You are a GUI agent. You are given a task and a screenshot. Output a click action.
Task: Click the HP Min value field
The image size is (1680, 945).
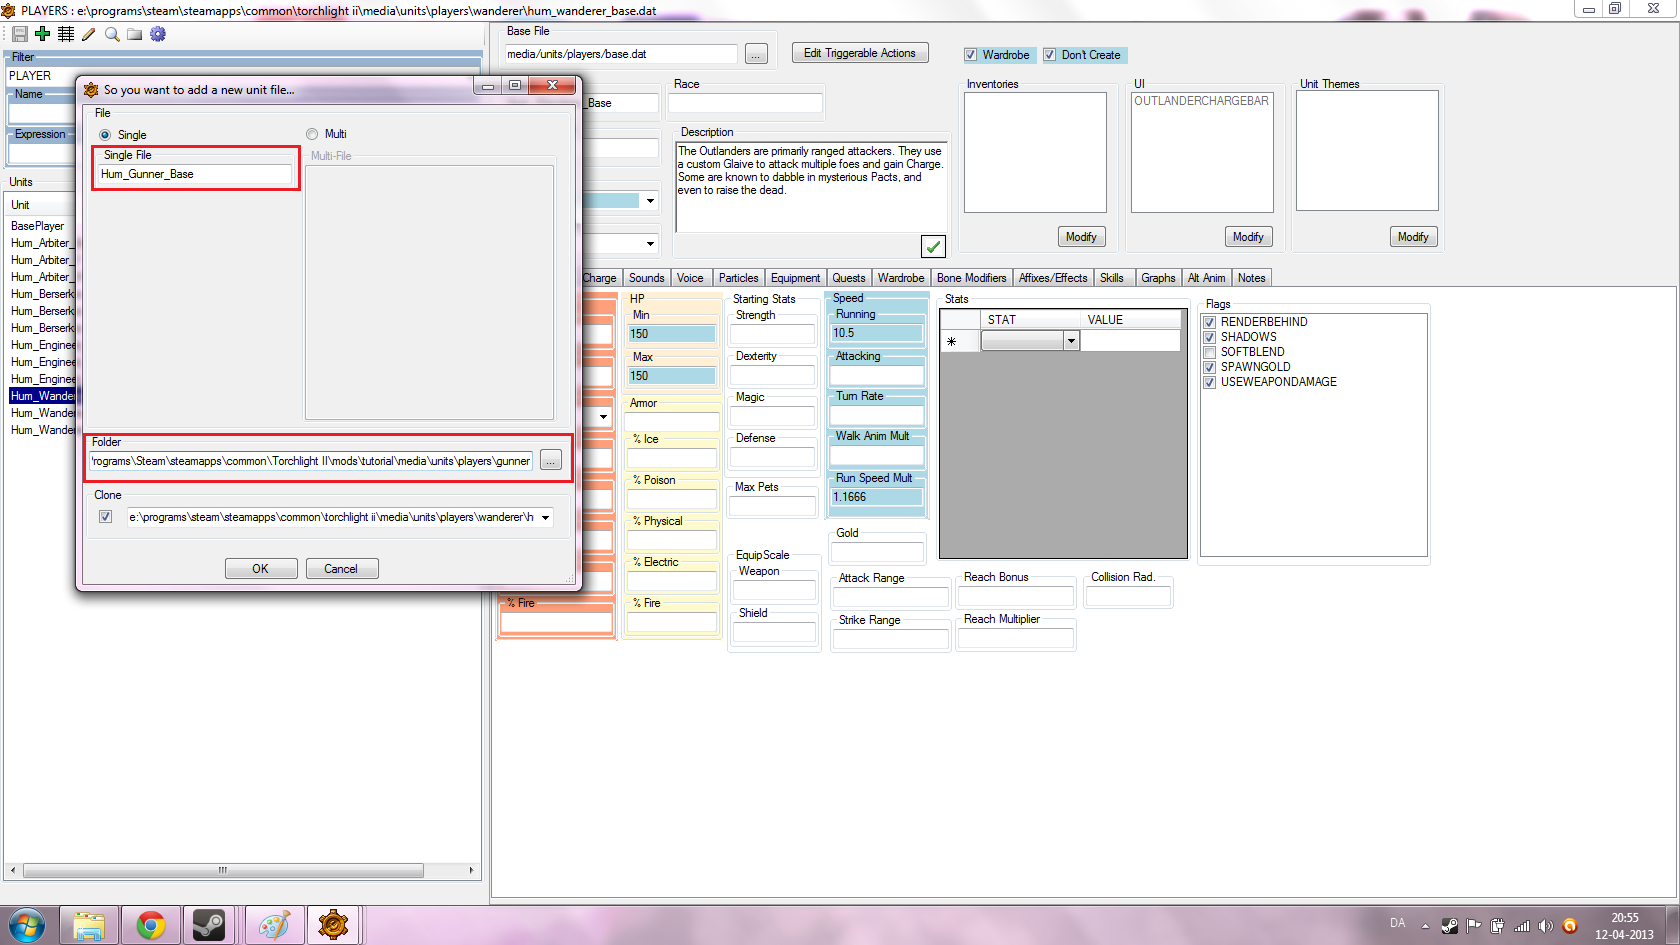672,334
